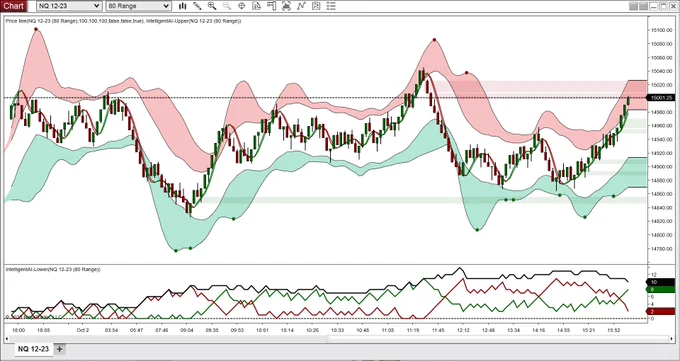This screenshot has width=680, height=361.
Task: Click the greyed zoom out magnifier
Action: pyautogui.click(x=227, y=6)
